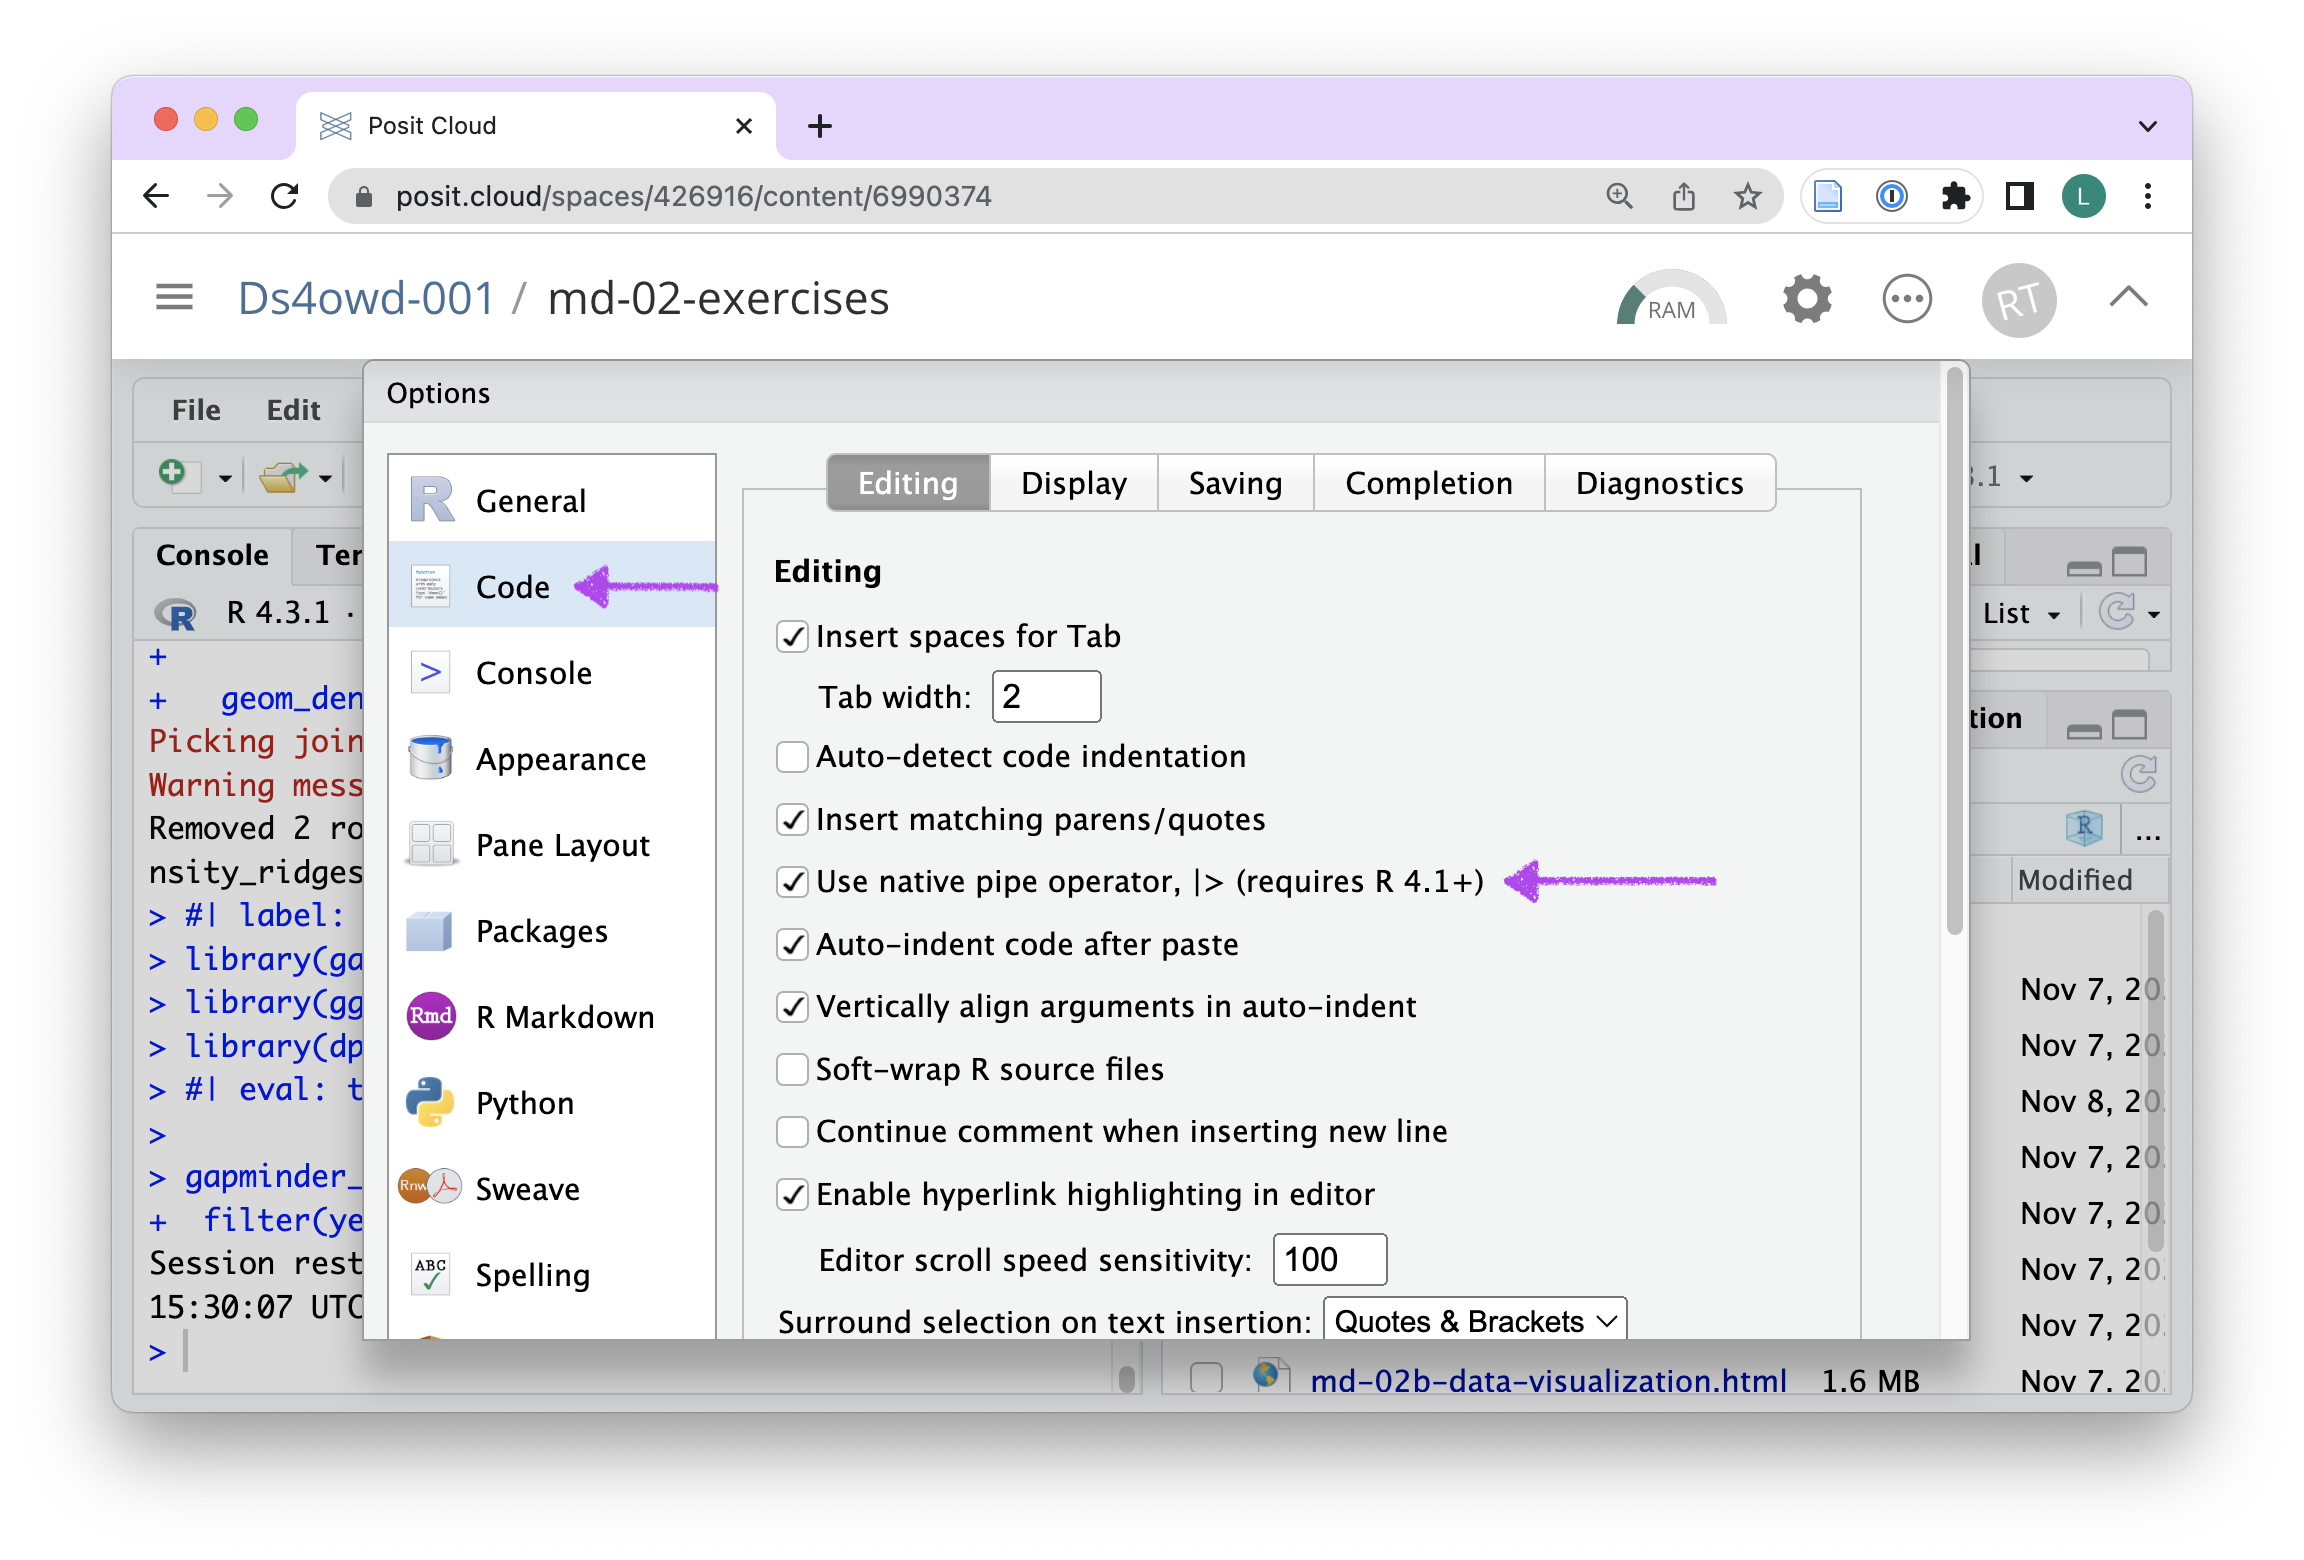The height and width of the screenshot is (1560, 2304).
Task: Switch to the Diagnostics tab
Action: point(1659,483)
